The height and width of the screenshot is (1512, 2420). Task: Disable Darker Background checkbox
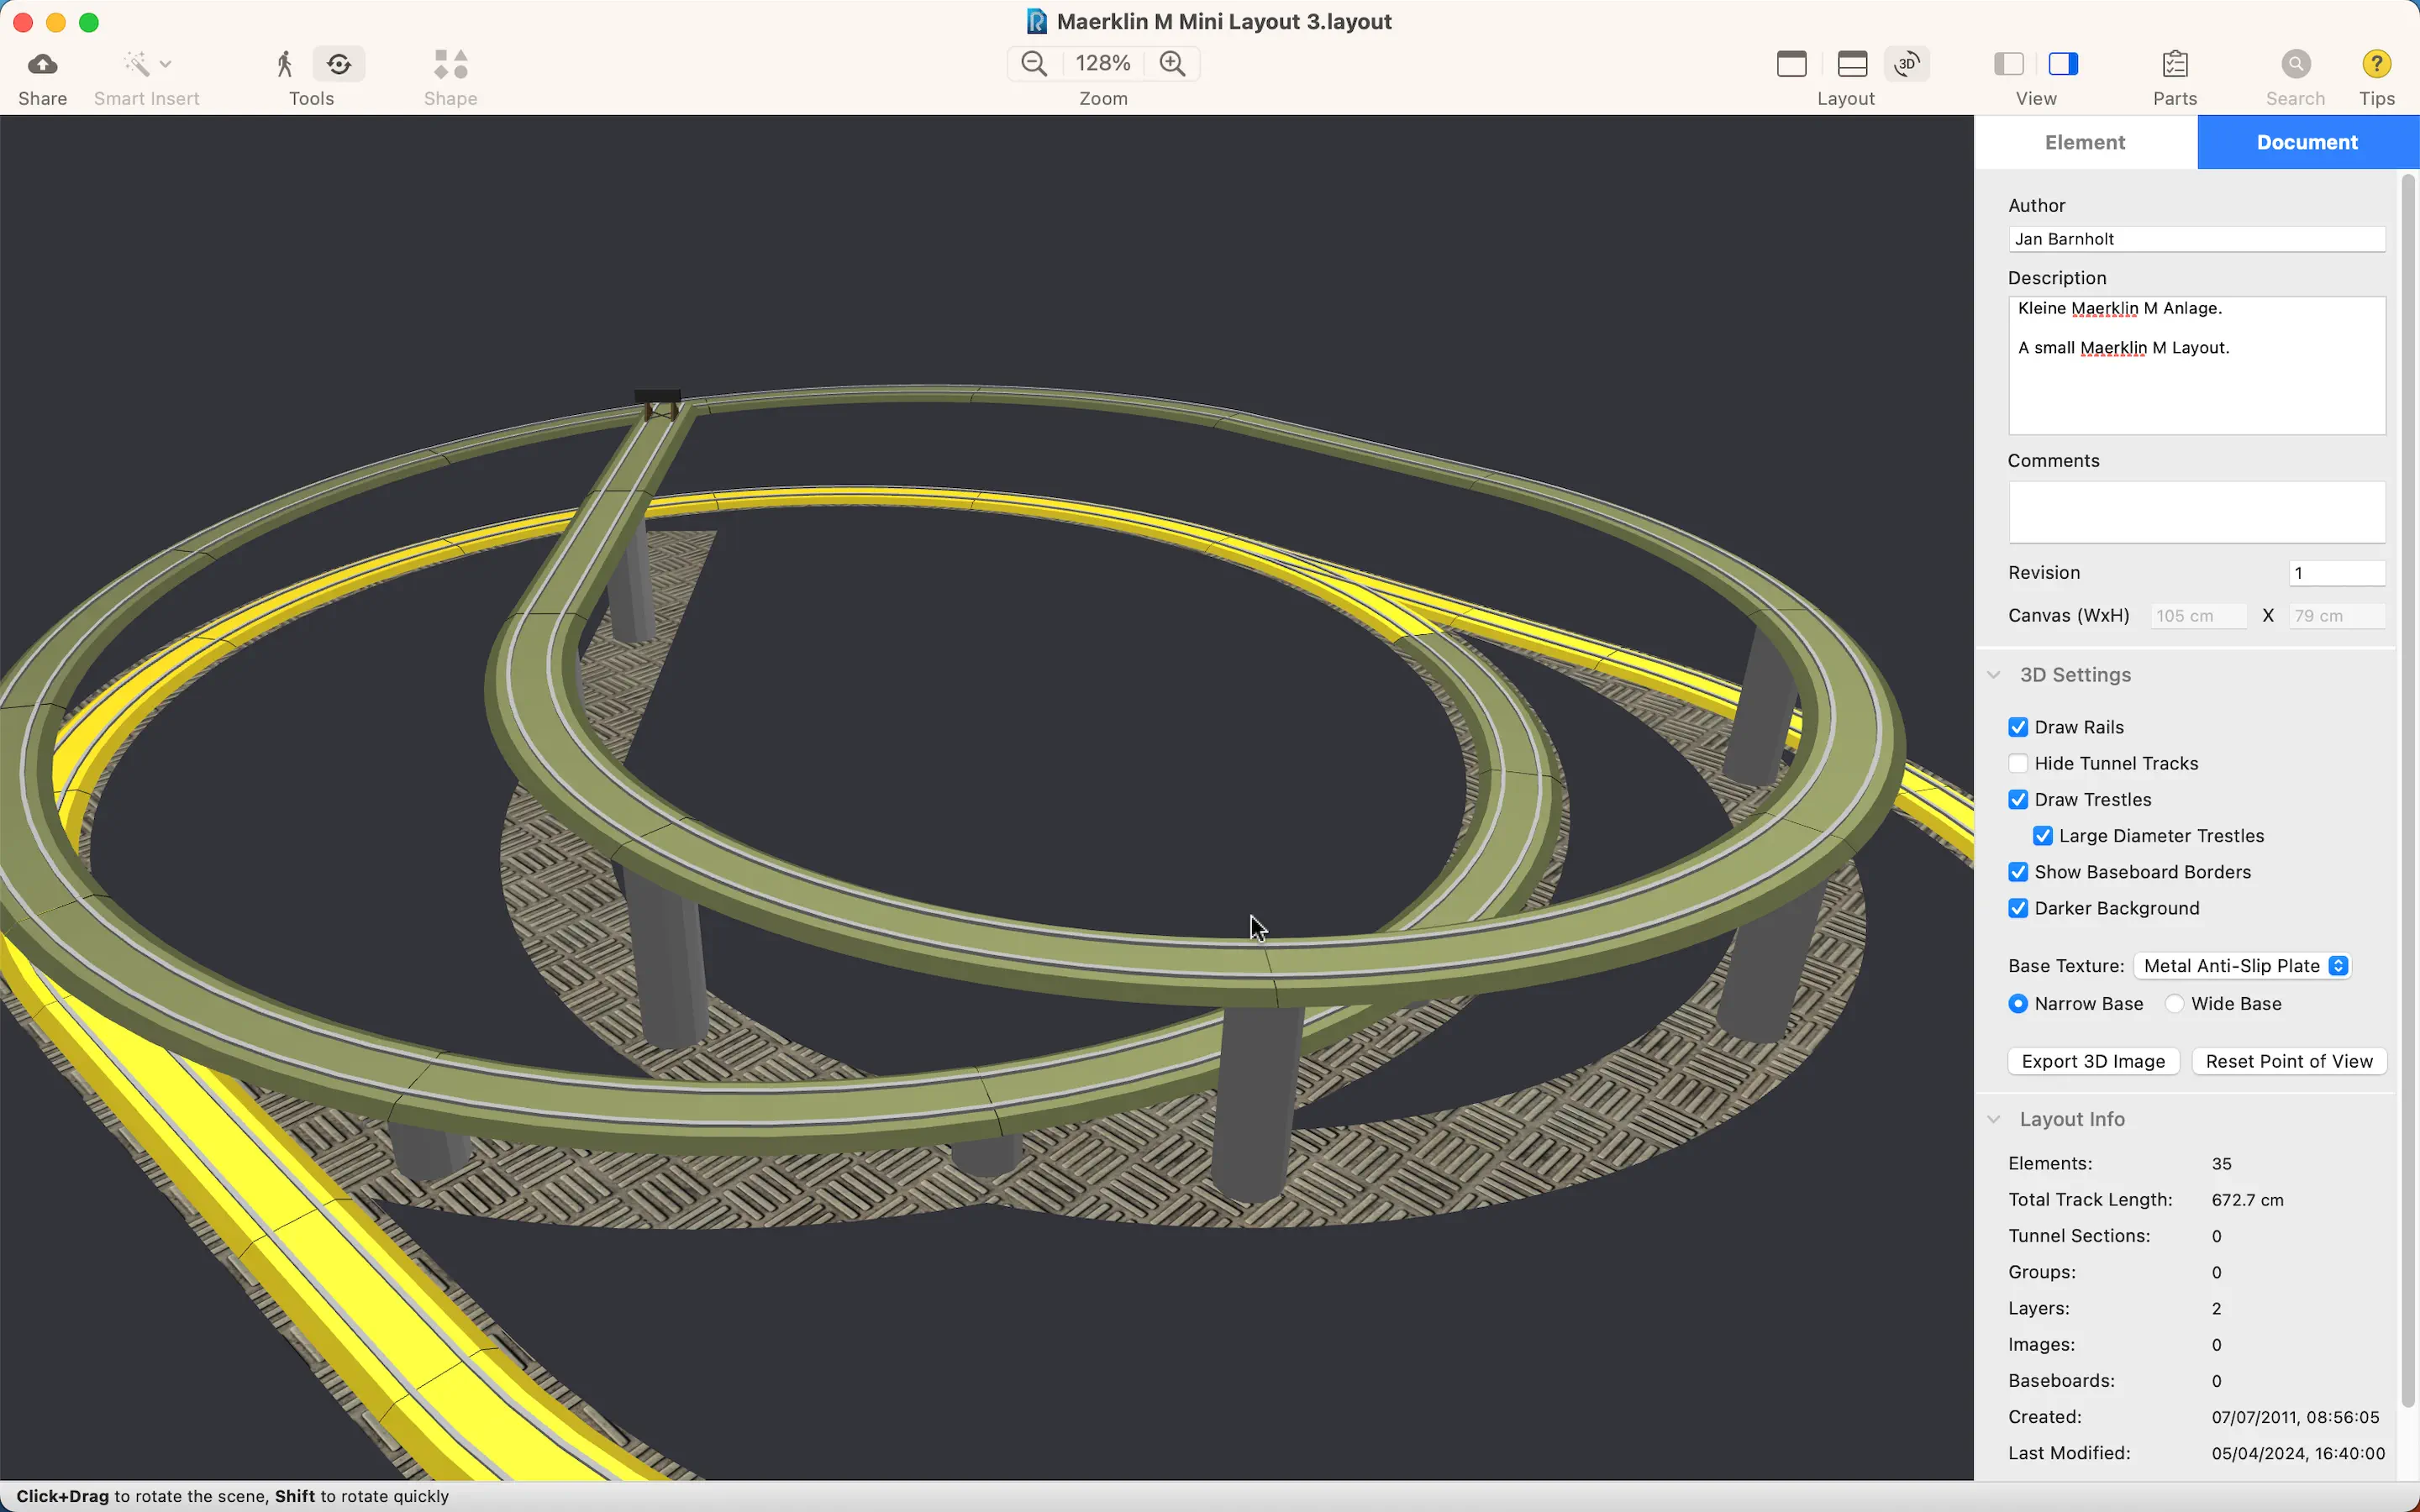[2018, 908]
